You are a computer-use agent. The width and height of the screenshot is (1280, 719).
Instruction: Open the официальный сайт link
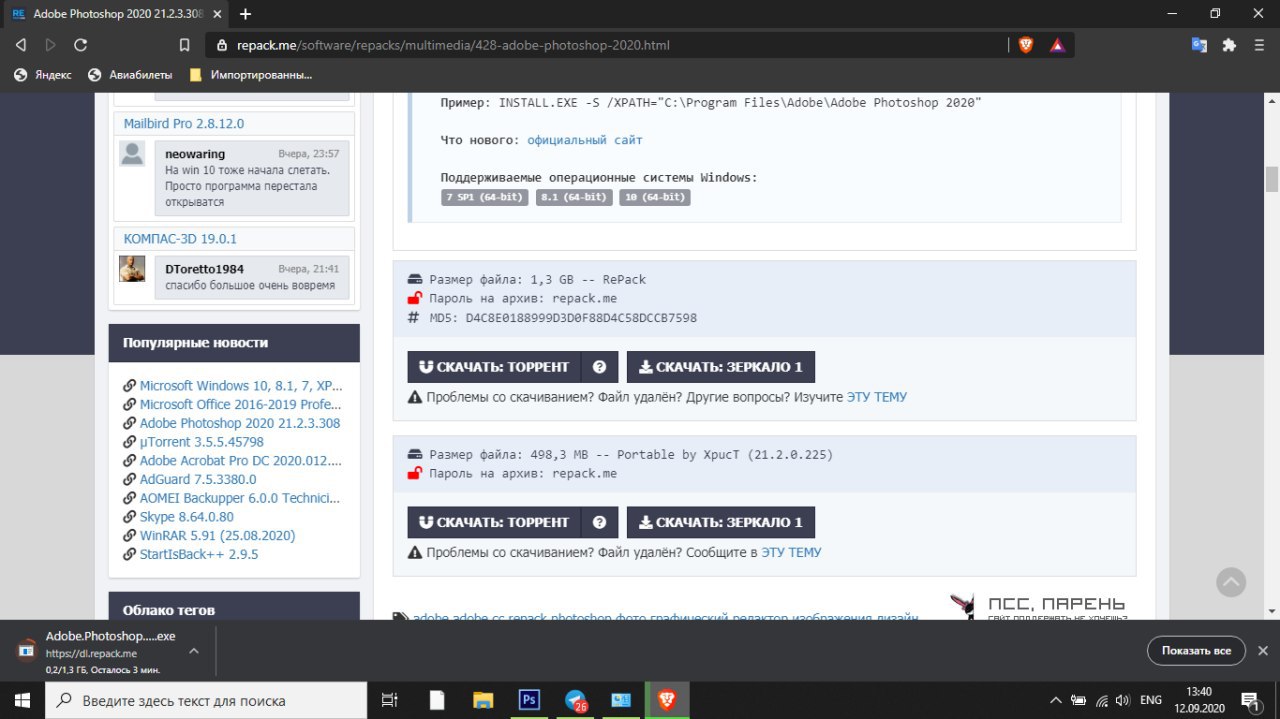click(585, 140)
